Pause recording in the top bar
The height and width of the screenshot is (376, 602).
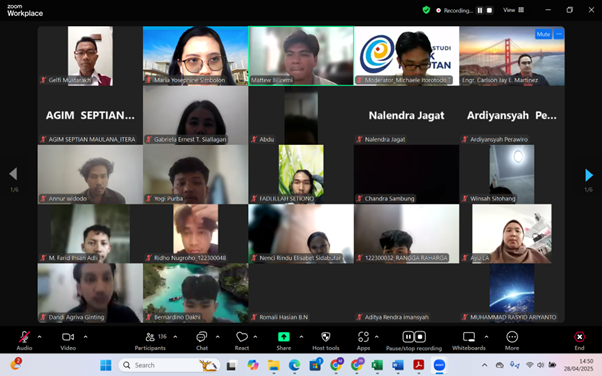tap(480, 10)
